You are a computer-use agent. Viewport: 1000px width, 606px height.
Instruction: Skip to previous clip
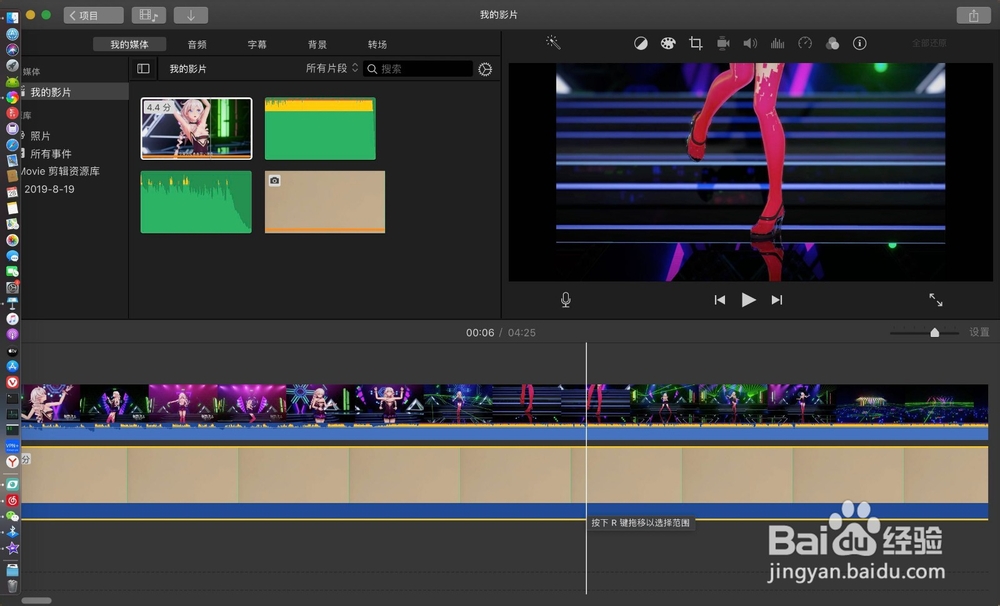click(719, 300)
